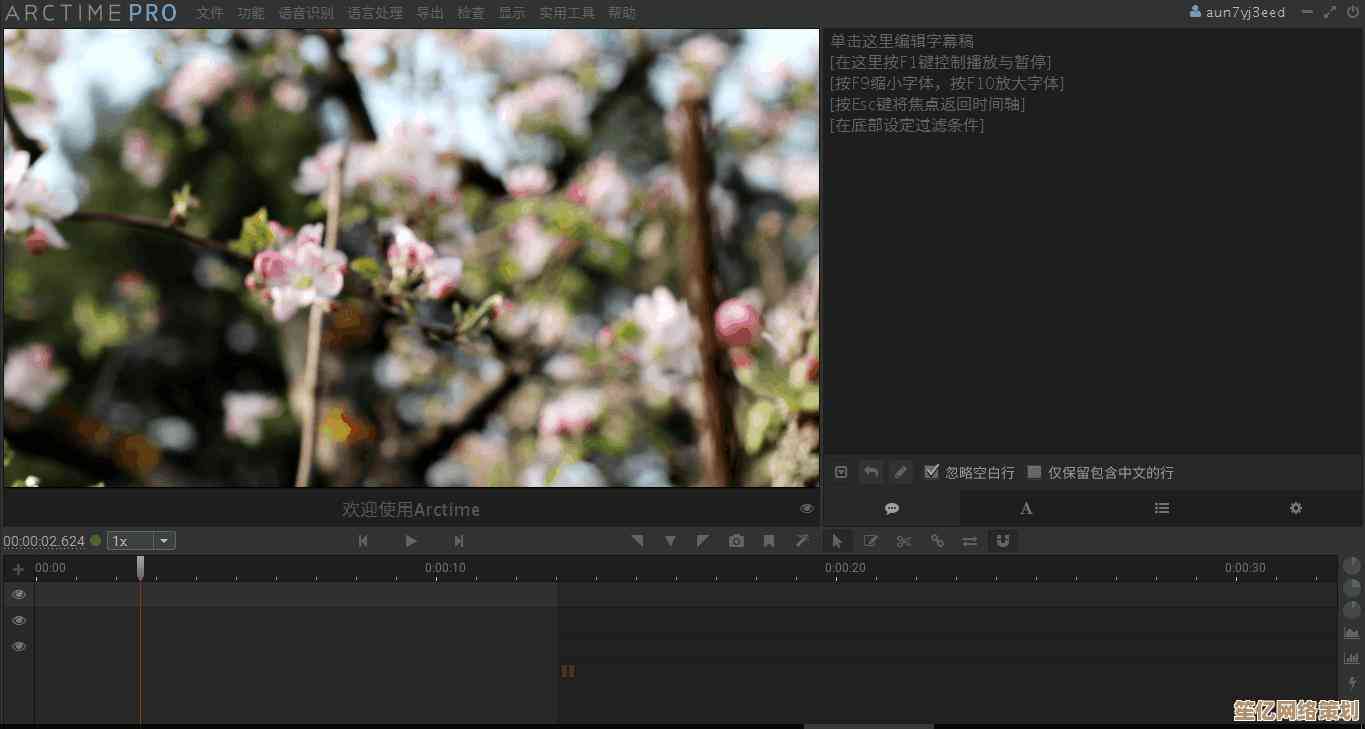Screen dimensions: 1365x729
Task: Switch to the font style 'A' tab
Action: [1026, 508]
